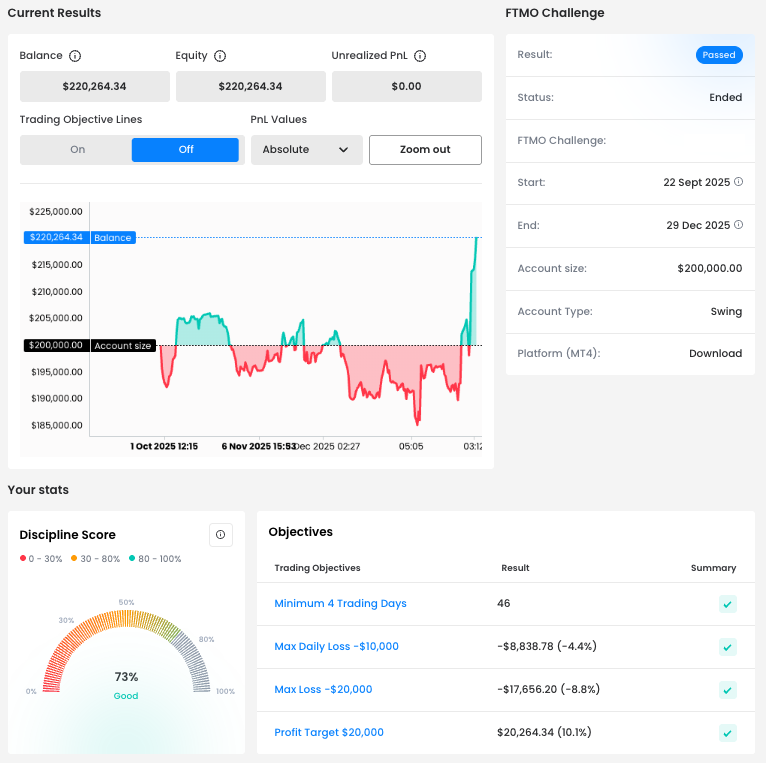Click the Passed result badge
This screenshot has width=766, height=763.
click(x=719, y=55)
